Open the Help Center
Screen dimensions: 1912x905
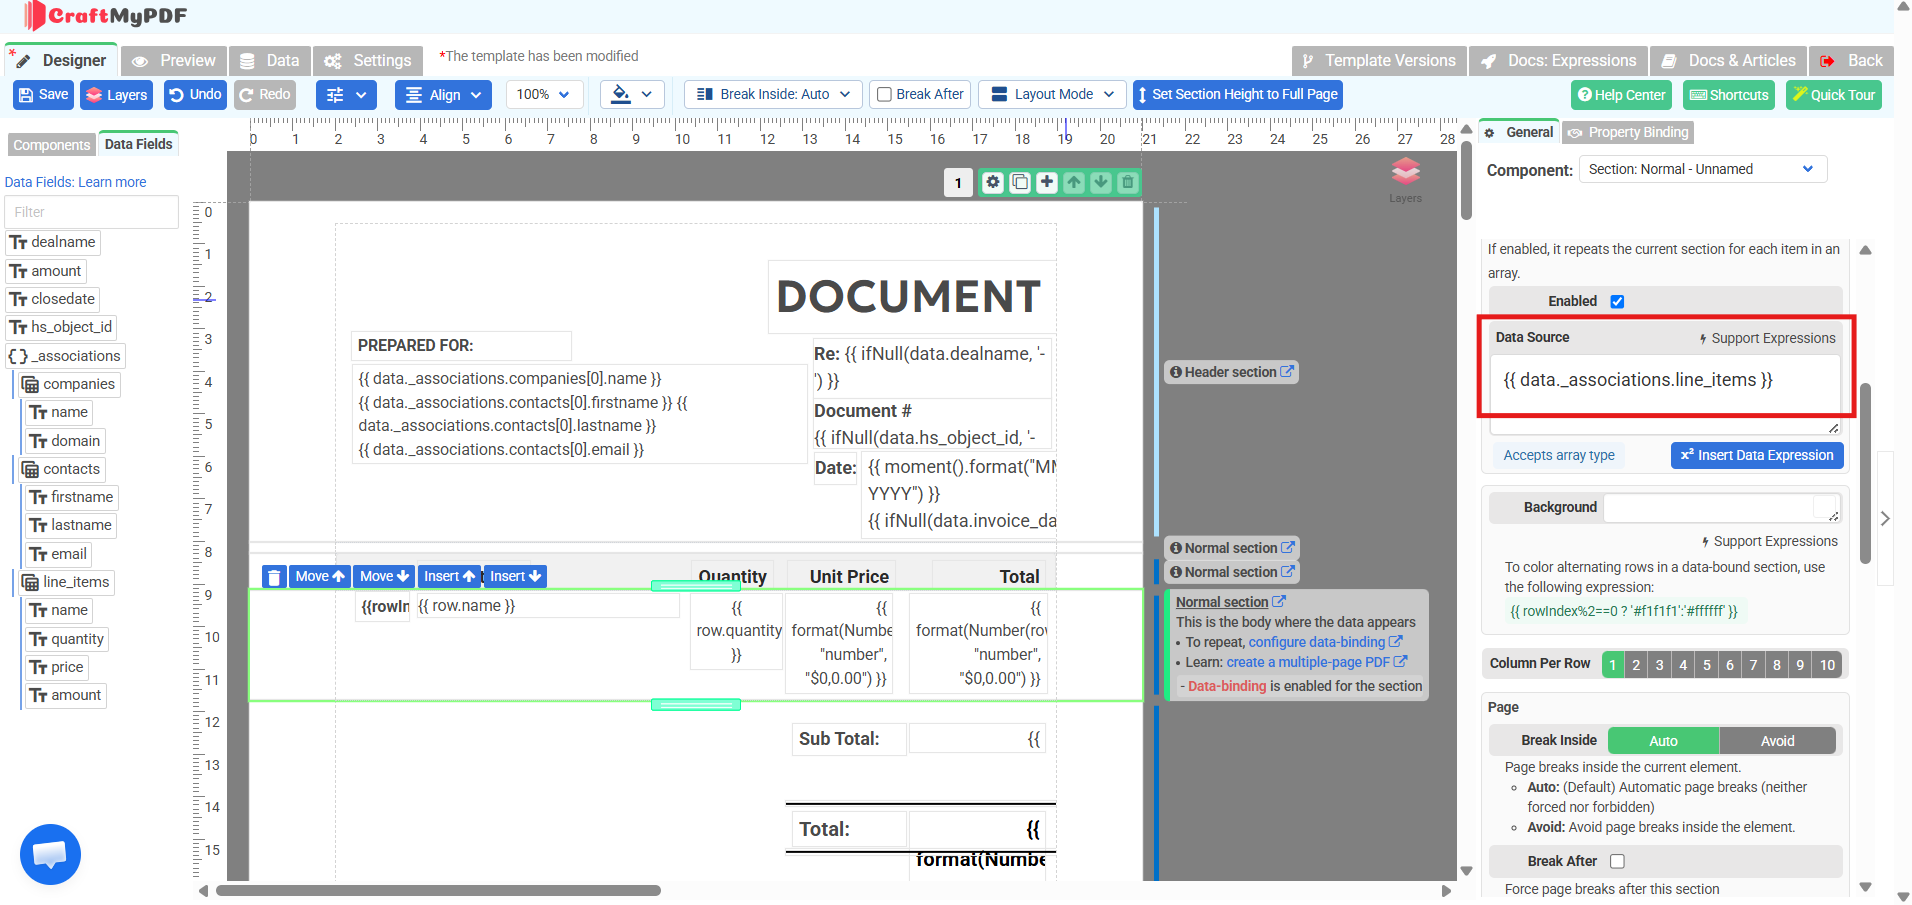point(1622,95)
